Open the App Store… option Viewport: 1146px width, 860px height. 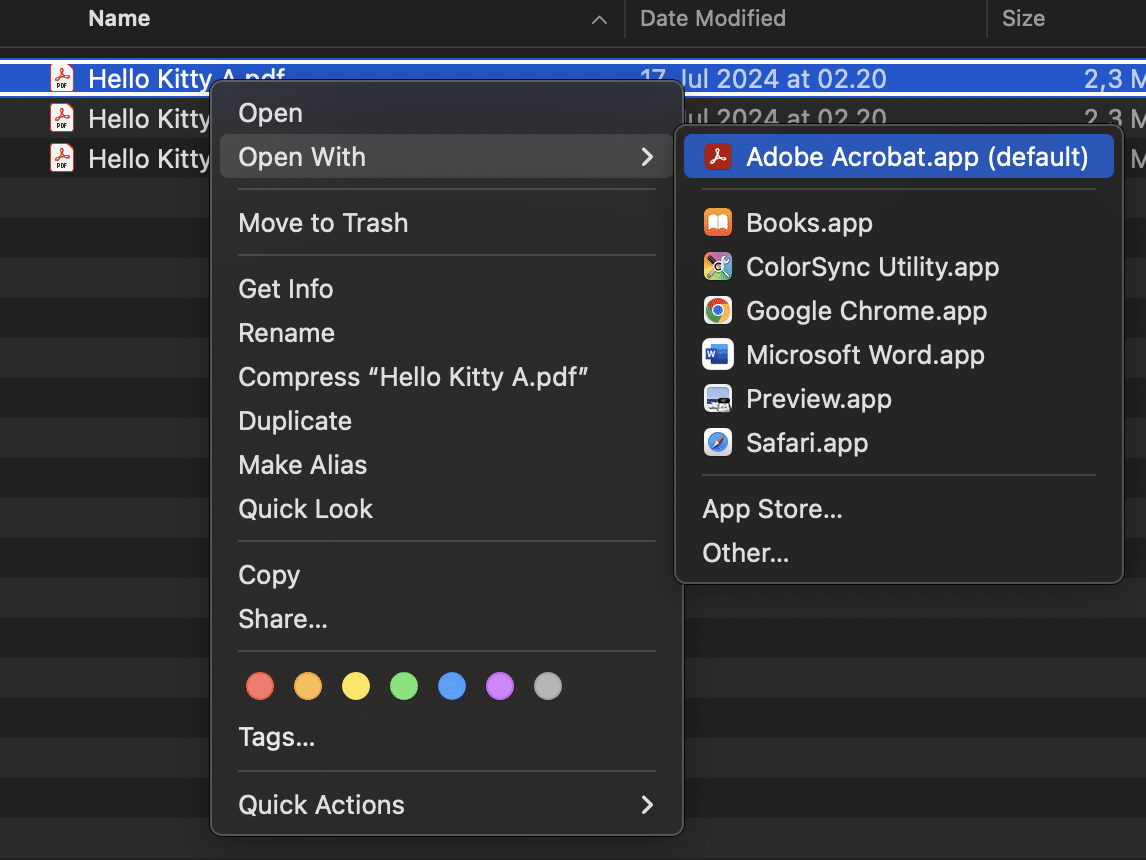[772, 509]
